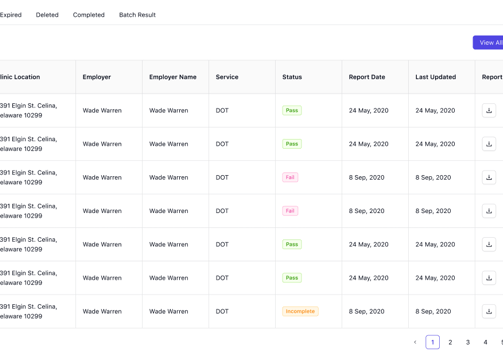Click the View All button
This screenshot has height=360, width=503.
coord(488,43)
